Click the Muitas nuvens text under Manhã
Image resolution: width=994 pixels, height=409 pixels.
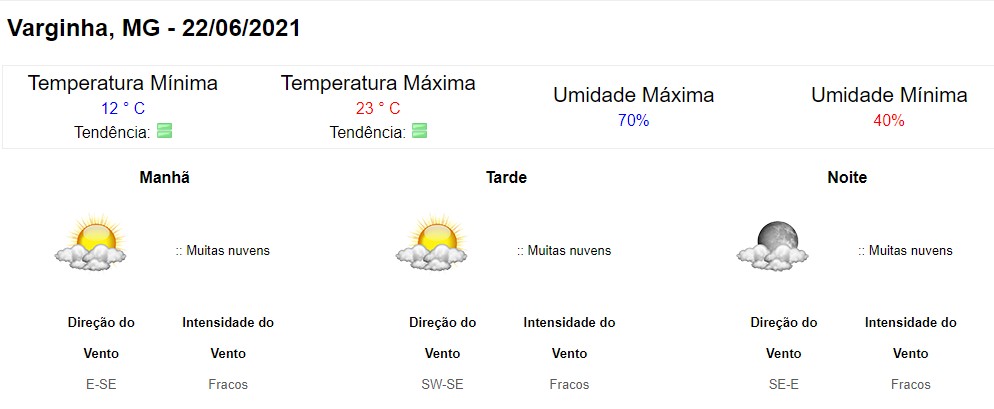coord(228,250)
